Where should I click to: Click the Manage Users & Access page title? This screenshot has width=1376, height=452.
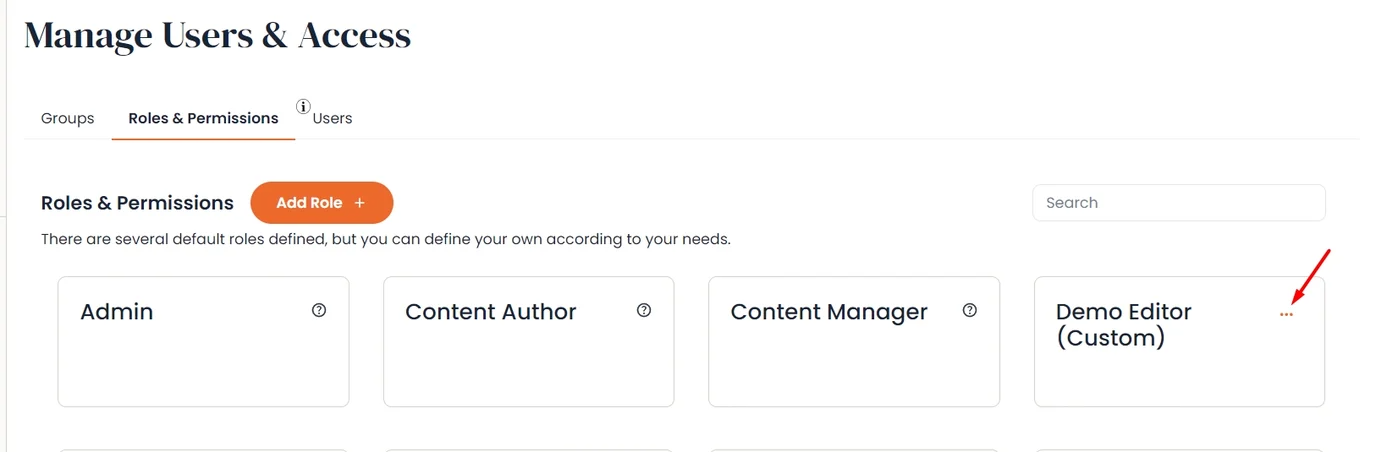pos(217,36)
